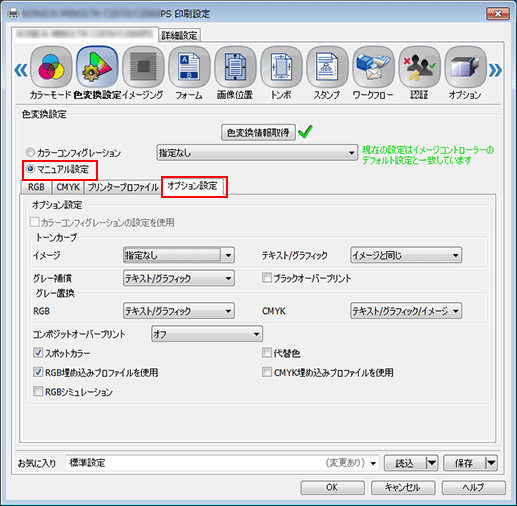The image size is (517, 506).
Task: Open the ワークフロー workflow icon
Action: click(x=373, y=67)
